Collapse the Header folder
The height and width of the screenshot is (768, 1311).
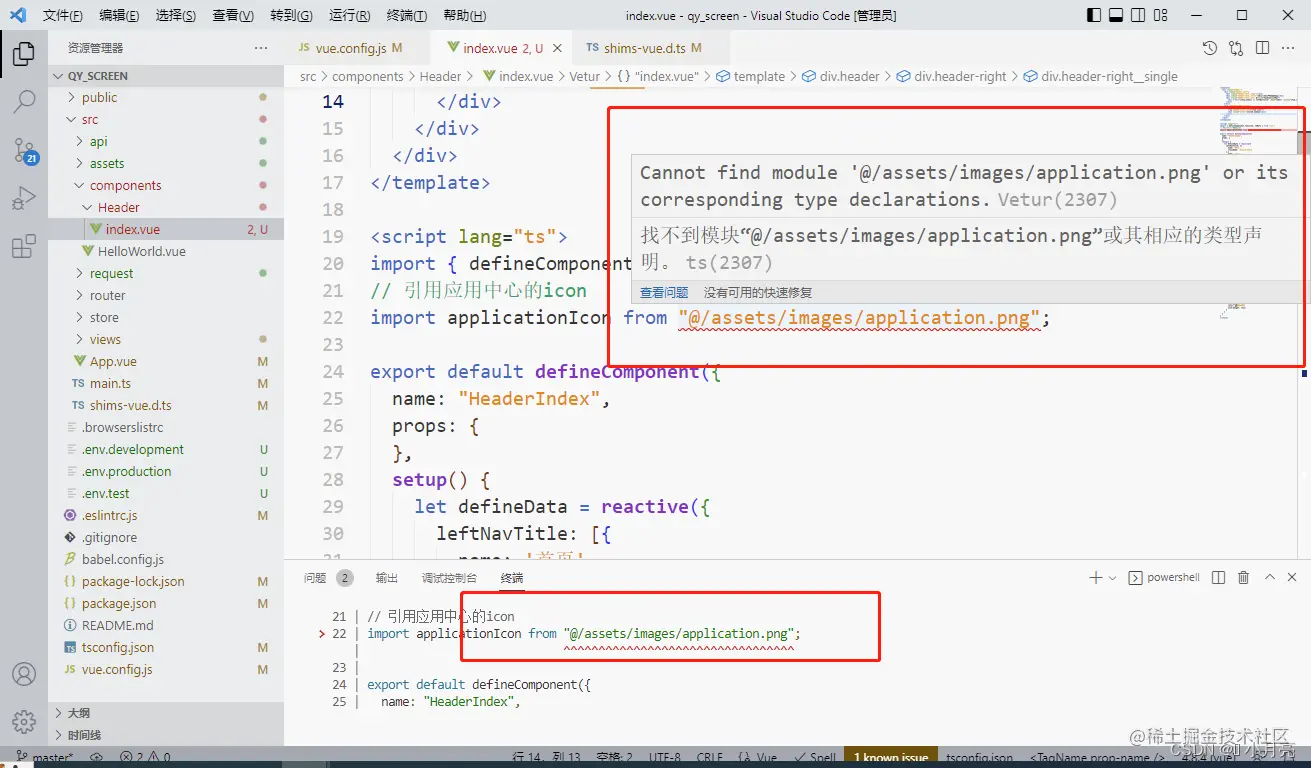(x=166, y=207)
